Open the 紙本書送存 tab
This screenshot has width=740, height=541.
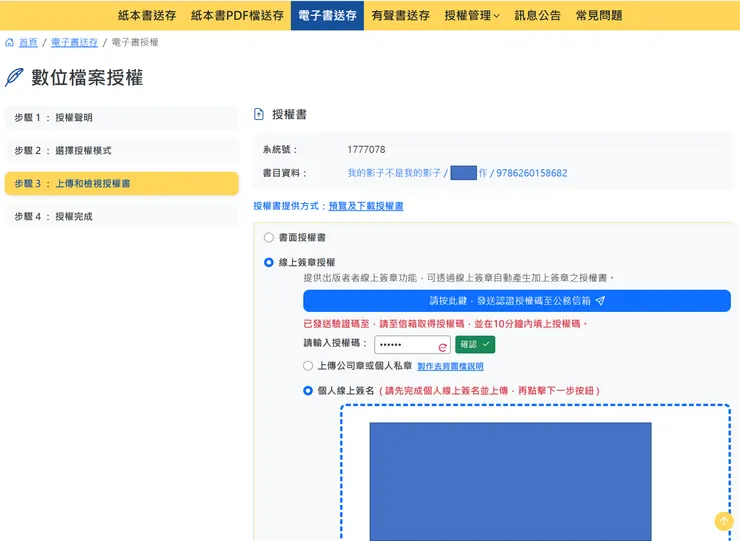[147, 16]
